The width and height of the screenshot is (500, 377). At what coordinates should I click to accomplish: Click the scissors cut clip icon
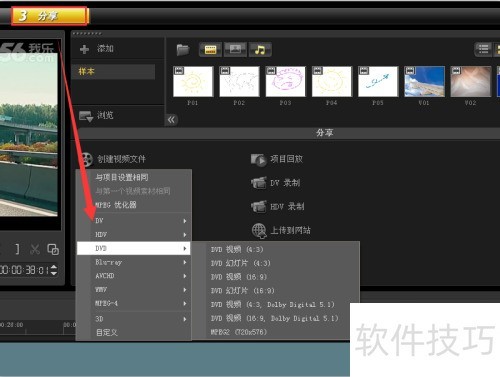point(35,249)
